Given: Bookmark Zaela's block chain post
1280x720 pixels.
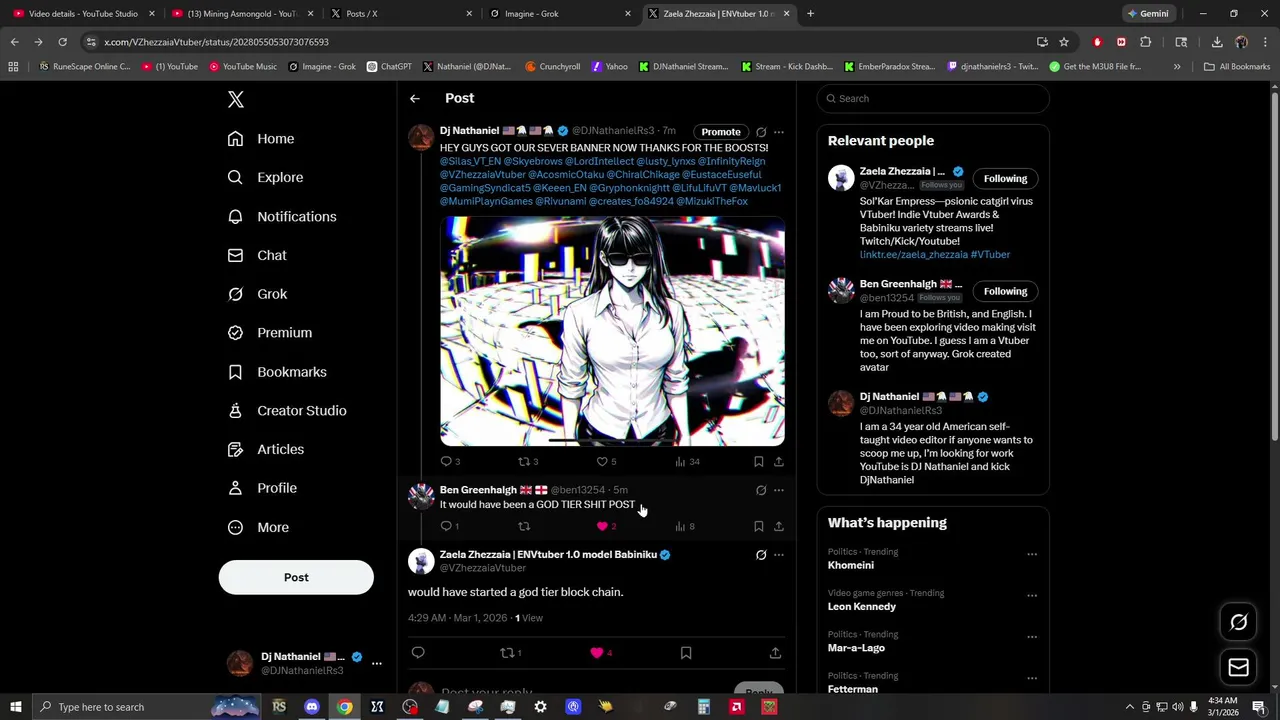Looking at the screenshot, I should (686, 653).
